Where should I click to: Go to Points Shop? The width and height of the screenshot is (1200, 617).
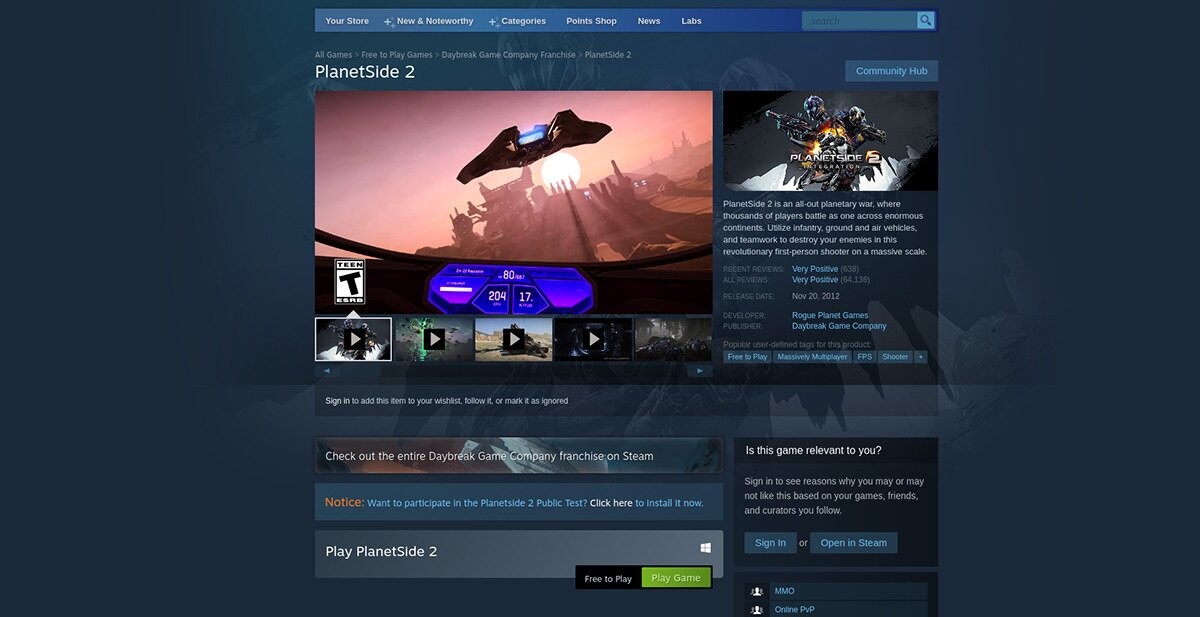pos(591,21)
